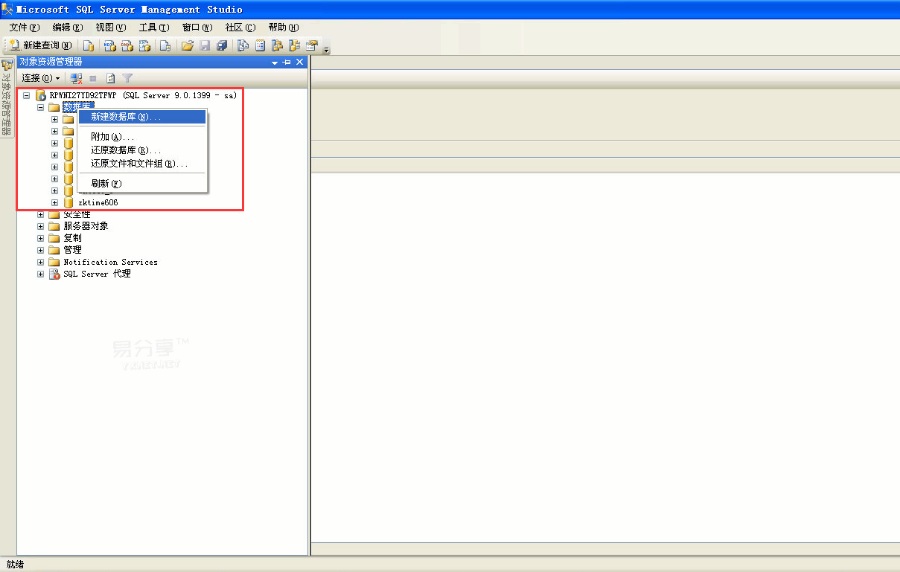Screen dimensions: 900x572
Task: Toggle auto-hide pin on 对象资源管理器 panel
Action: click(x=287, y=62)
